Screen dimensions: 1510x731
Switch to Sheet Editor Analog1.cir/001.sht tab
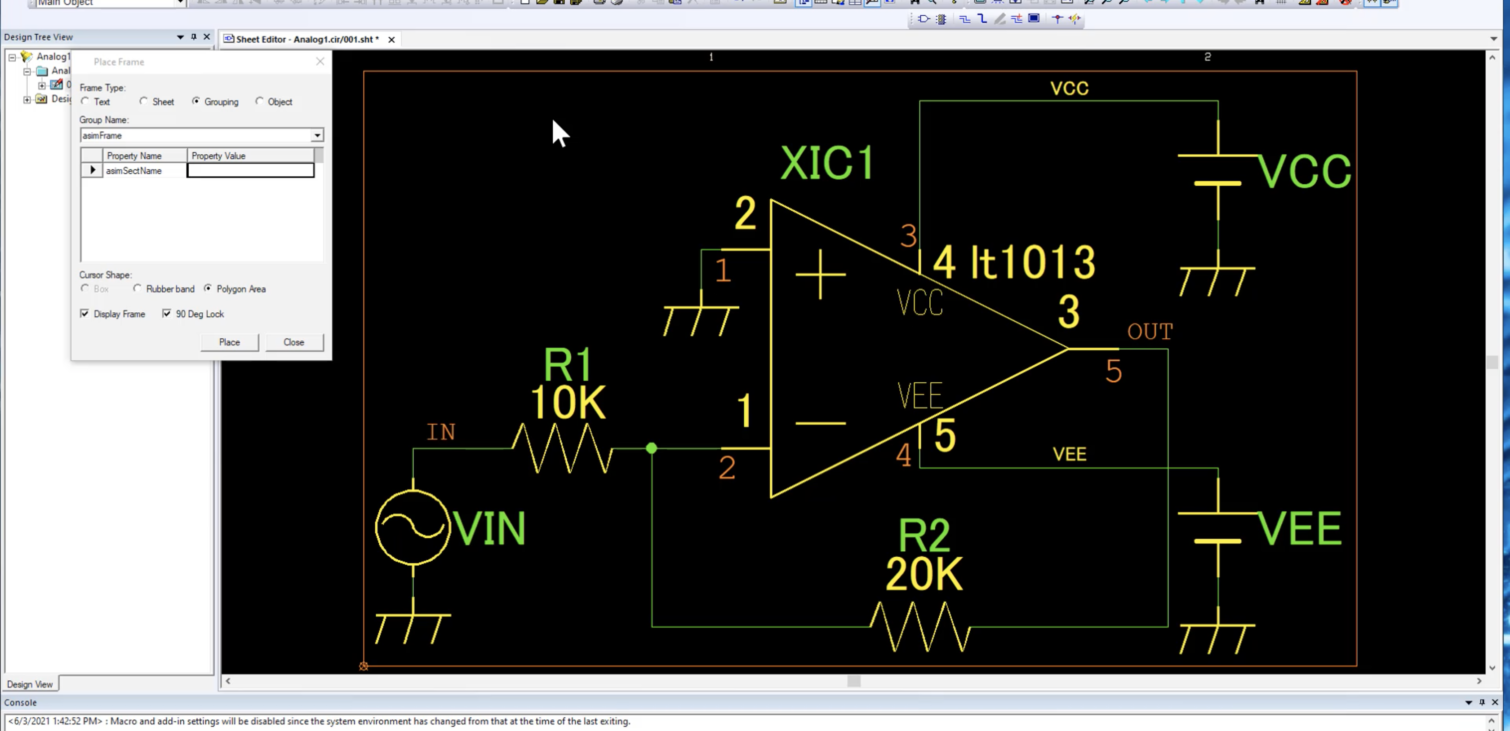click(x=308, y=40)
